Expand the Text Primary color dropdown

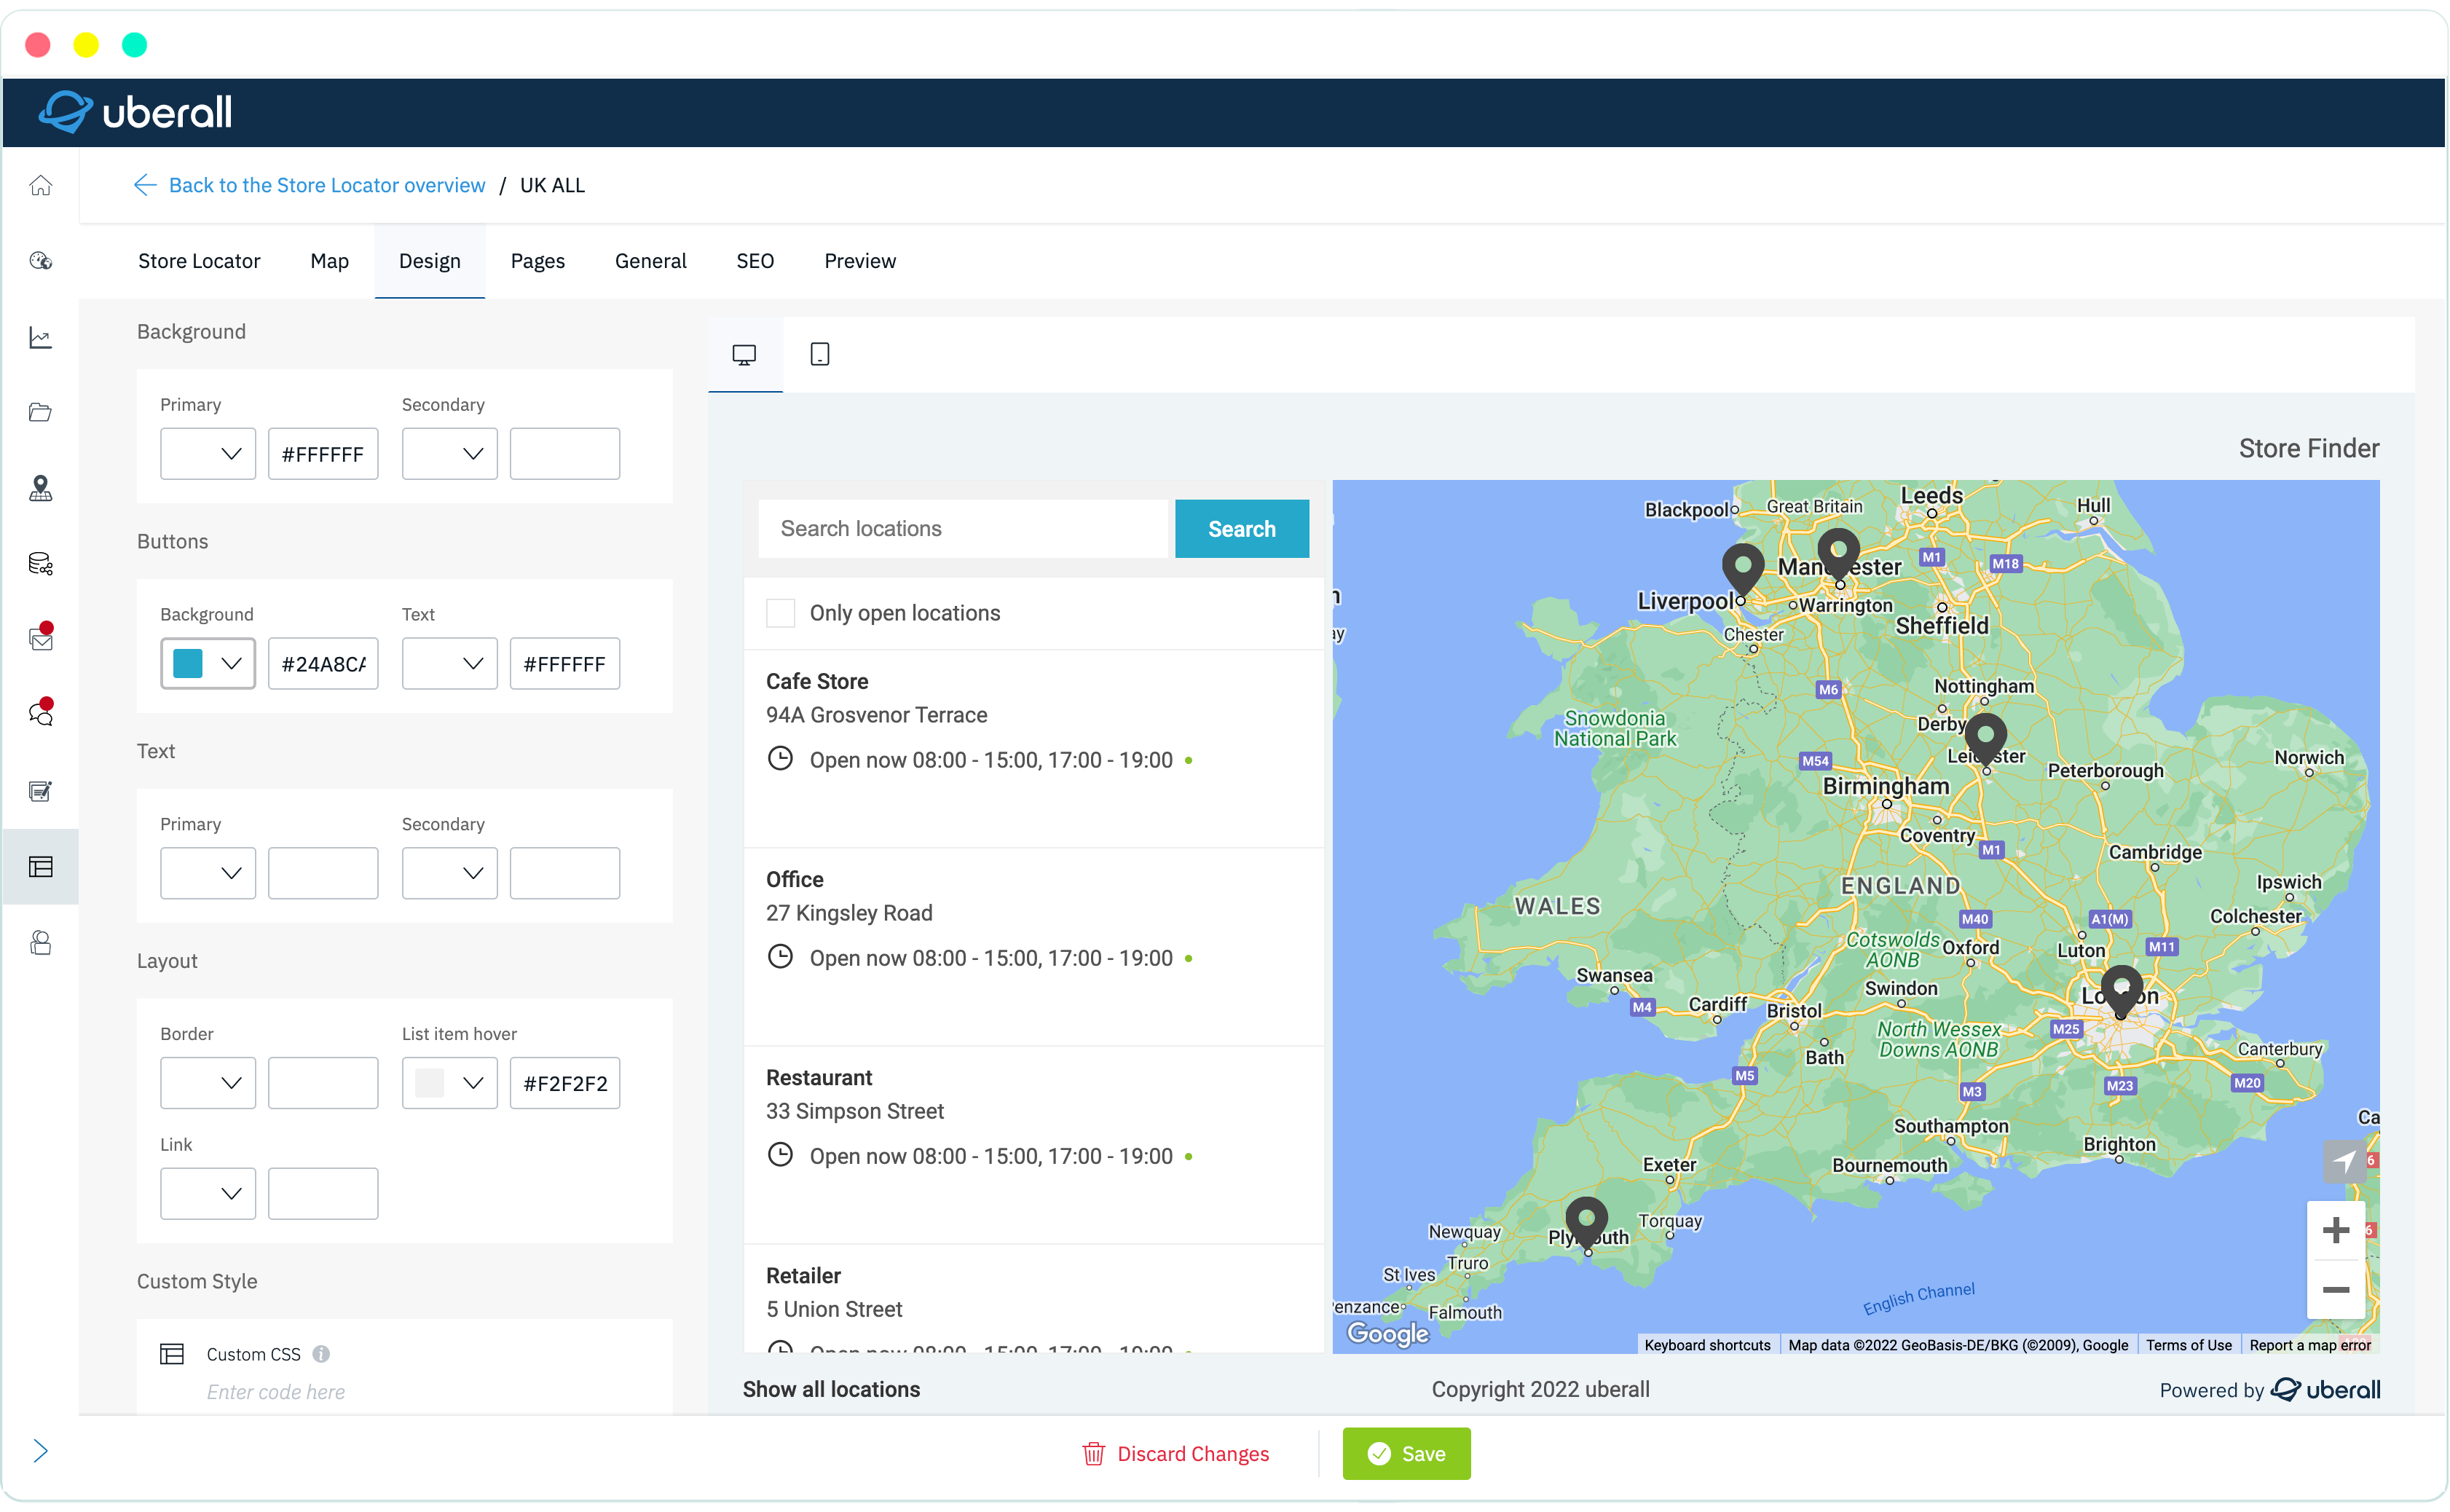tap(208, 872)
